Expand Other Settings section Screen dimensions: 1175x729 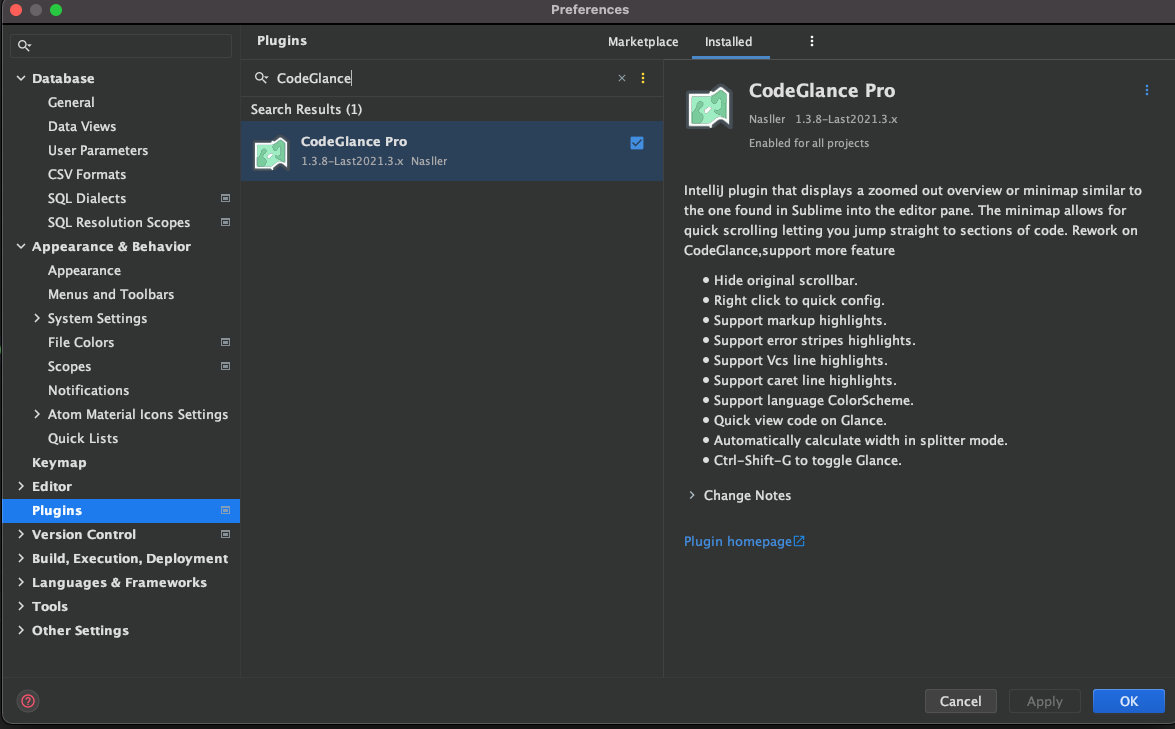click(x=21, y=629)
